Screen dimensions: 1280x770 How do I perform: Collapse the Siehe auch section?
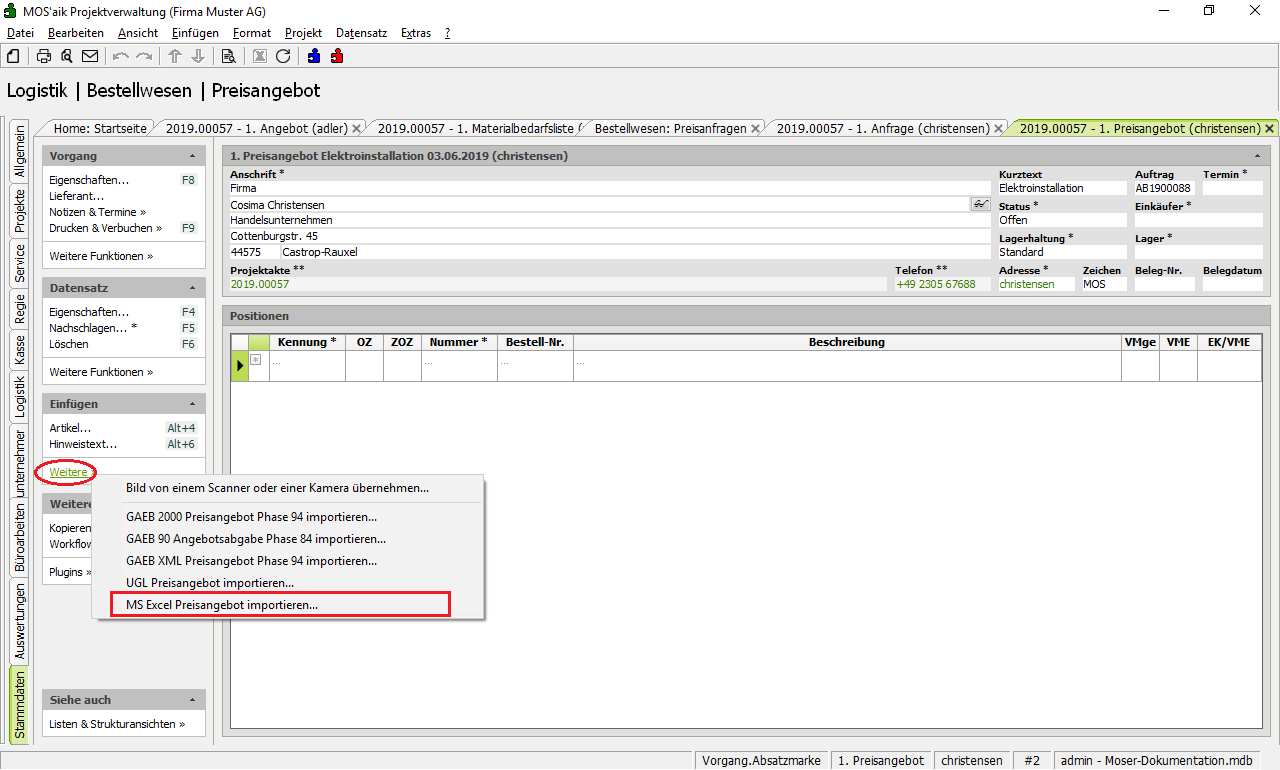[192, 700]
